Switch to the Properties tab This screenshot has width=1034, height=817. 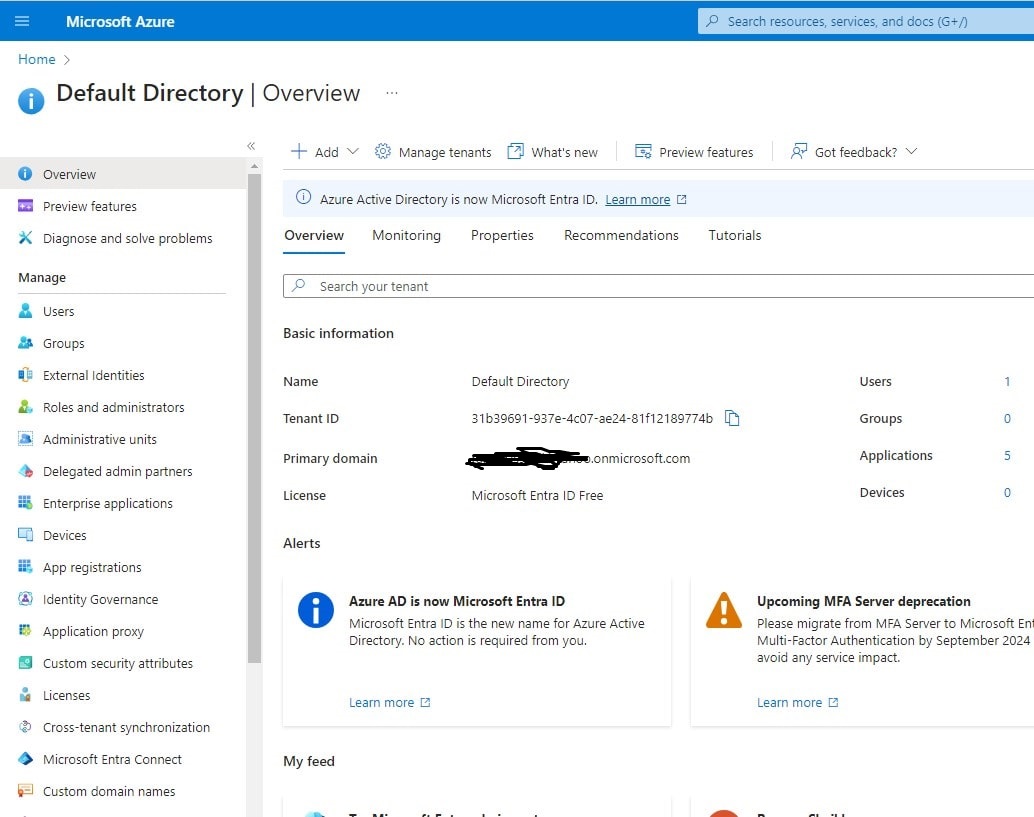(502, 235)
